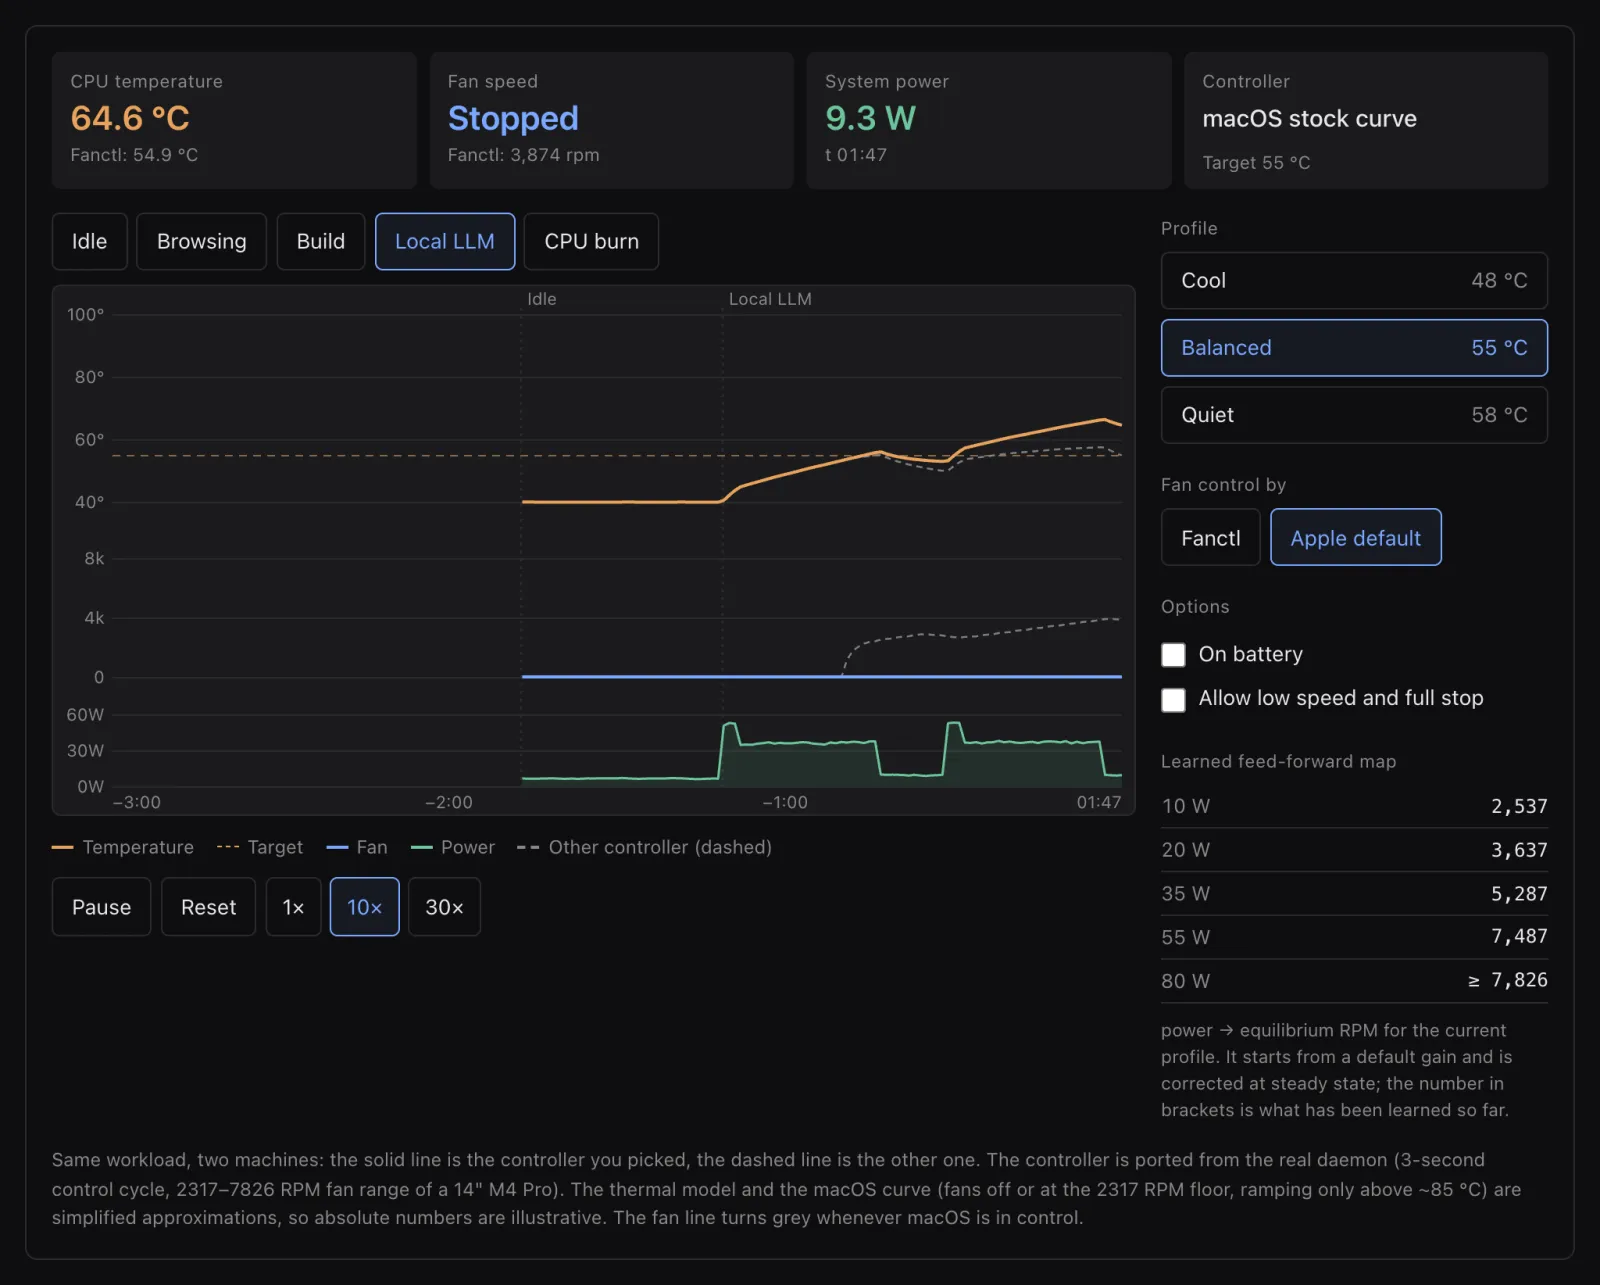Reset the simulation
The width and height of the screenshot is (1600, 1285).
(x=208, y=907)
